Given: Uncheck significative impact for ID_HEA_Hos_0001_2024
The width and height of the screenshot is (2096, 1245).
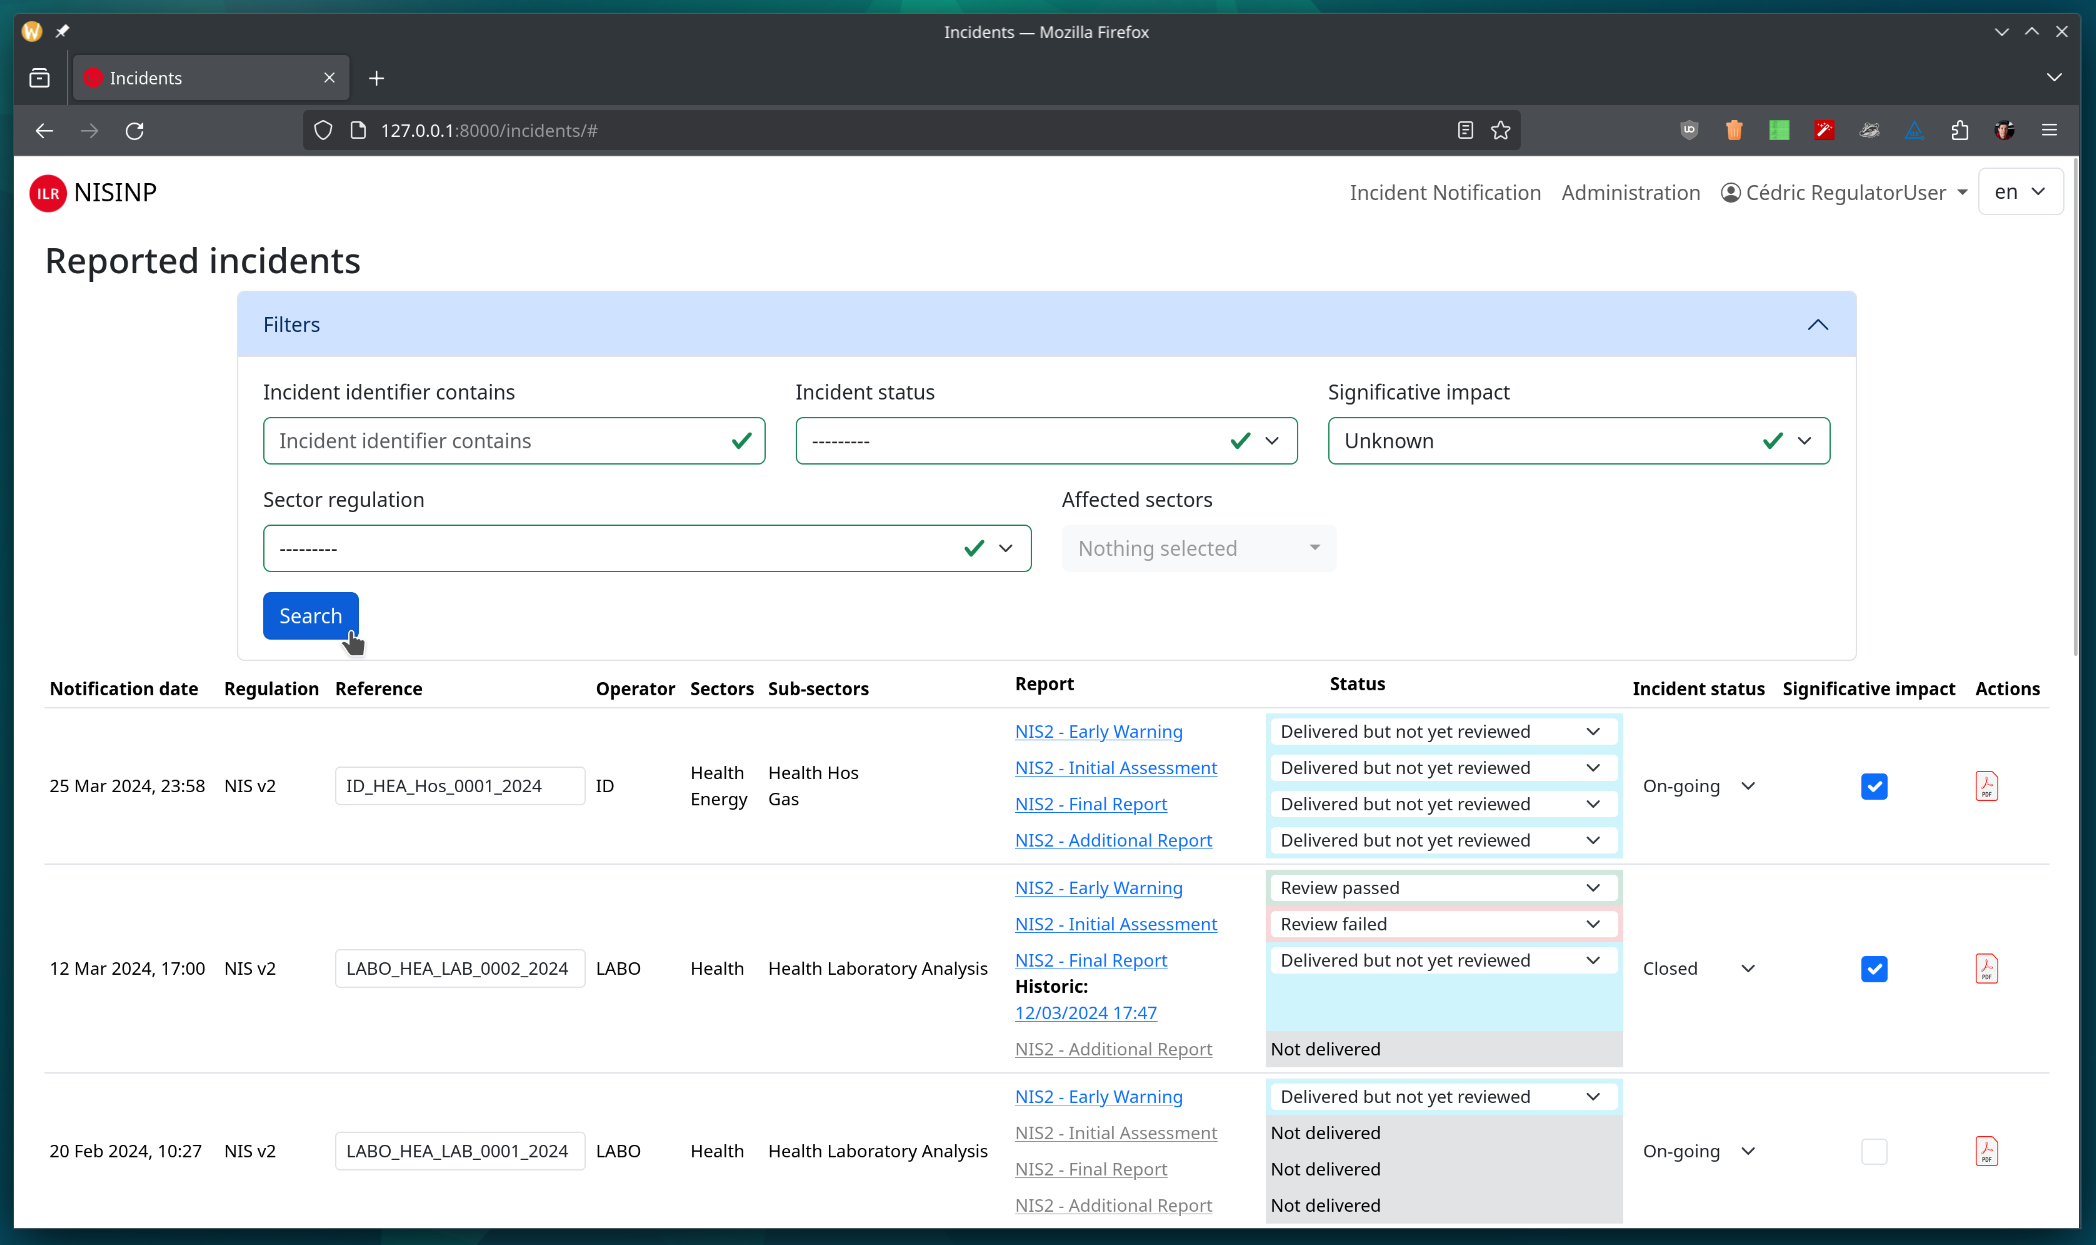Looking at the screenshot, I should click(x=1874, y=786).
